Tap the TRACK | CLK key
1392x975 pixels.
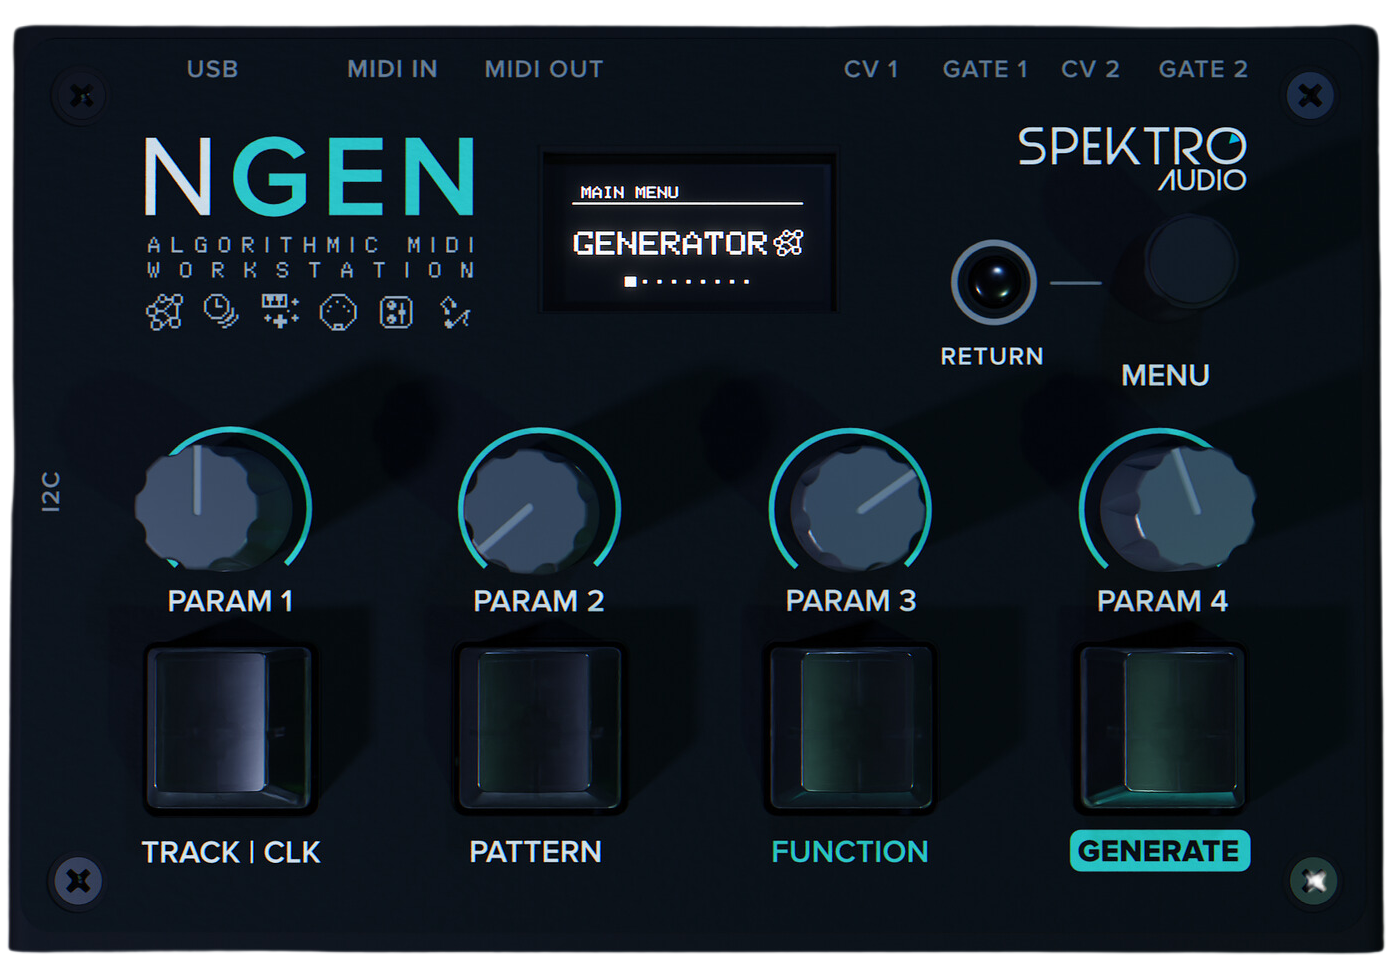pyautogui.click(x=230, y=727)
